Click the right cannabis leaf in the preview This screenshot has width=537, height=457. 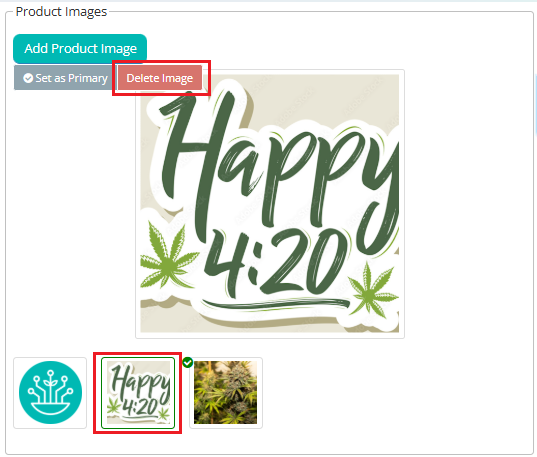pos(373,289)
